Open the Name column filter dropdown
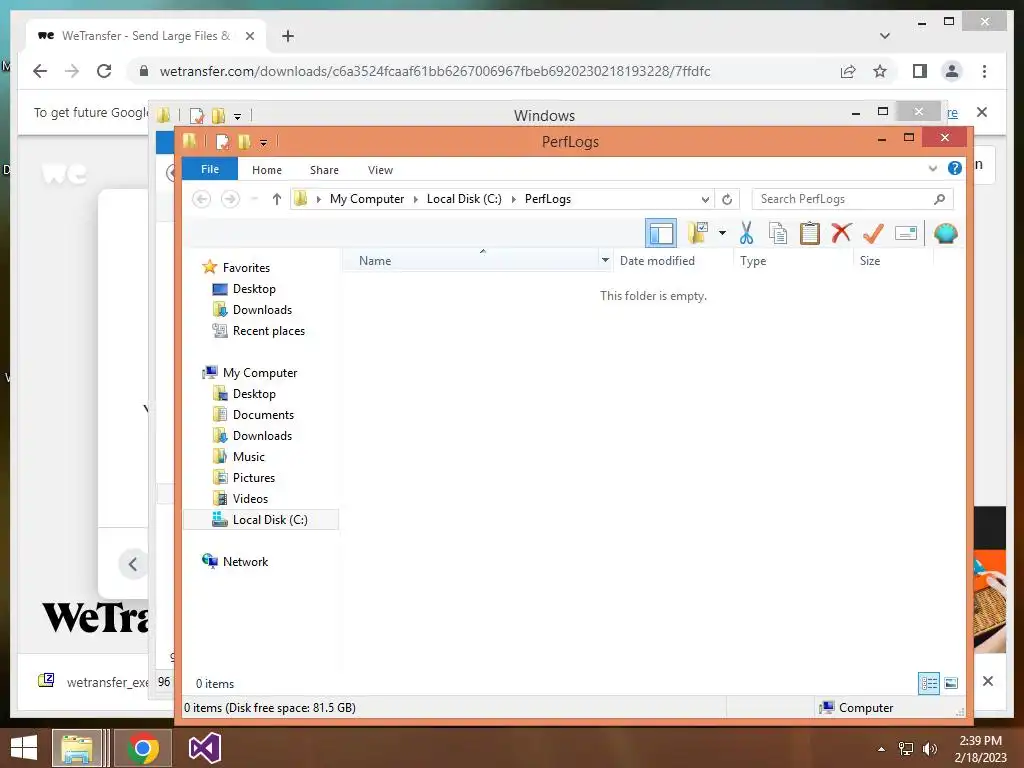 coord(605,261)
